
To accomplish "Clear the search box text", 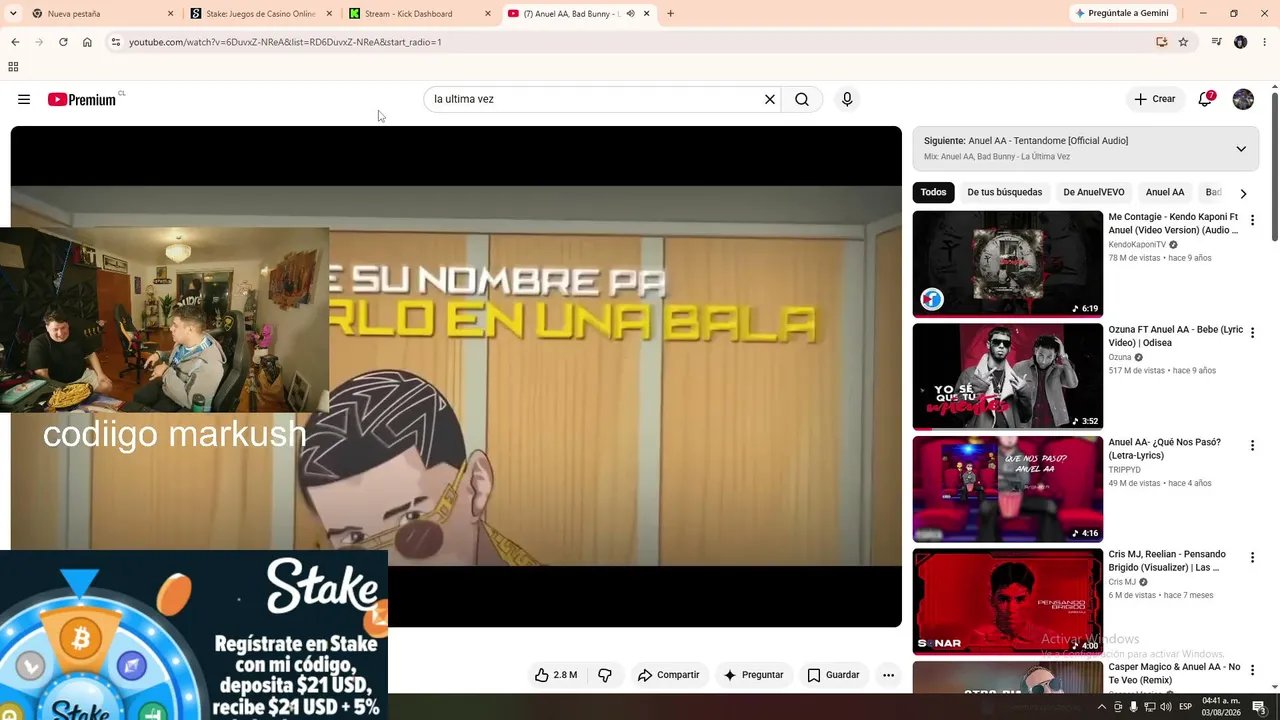I will click(x=770, y=99).
